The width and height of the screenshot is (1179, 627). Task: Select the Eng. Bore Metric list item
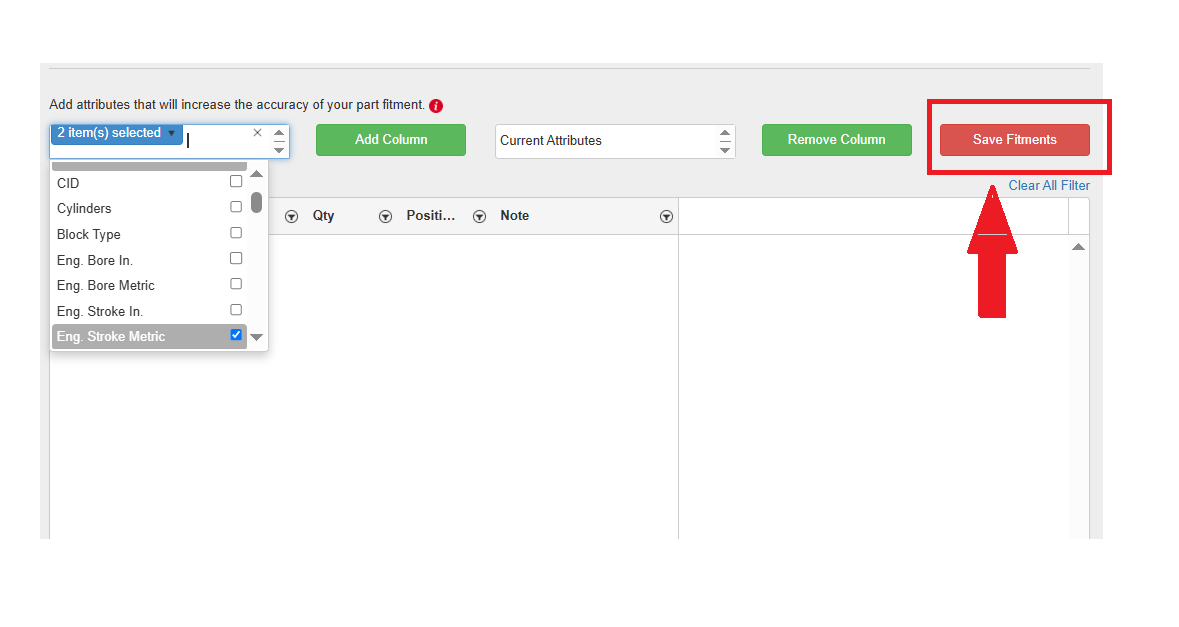point(106,285)
